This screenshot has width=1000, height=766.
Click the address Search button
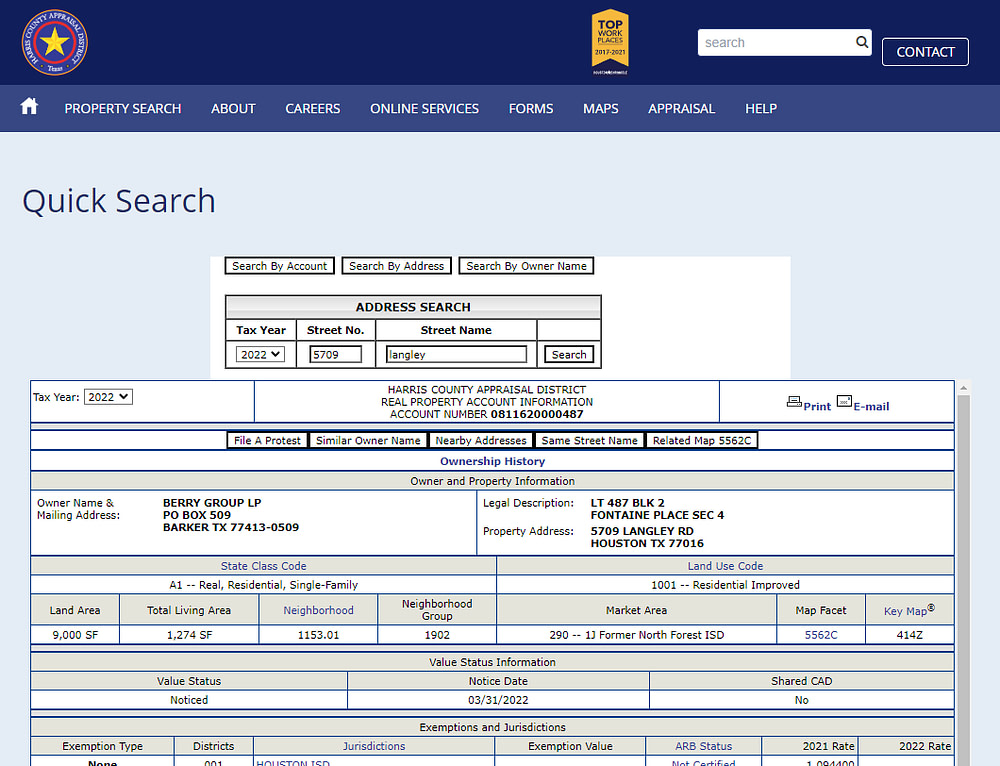coord(569,354)
